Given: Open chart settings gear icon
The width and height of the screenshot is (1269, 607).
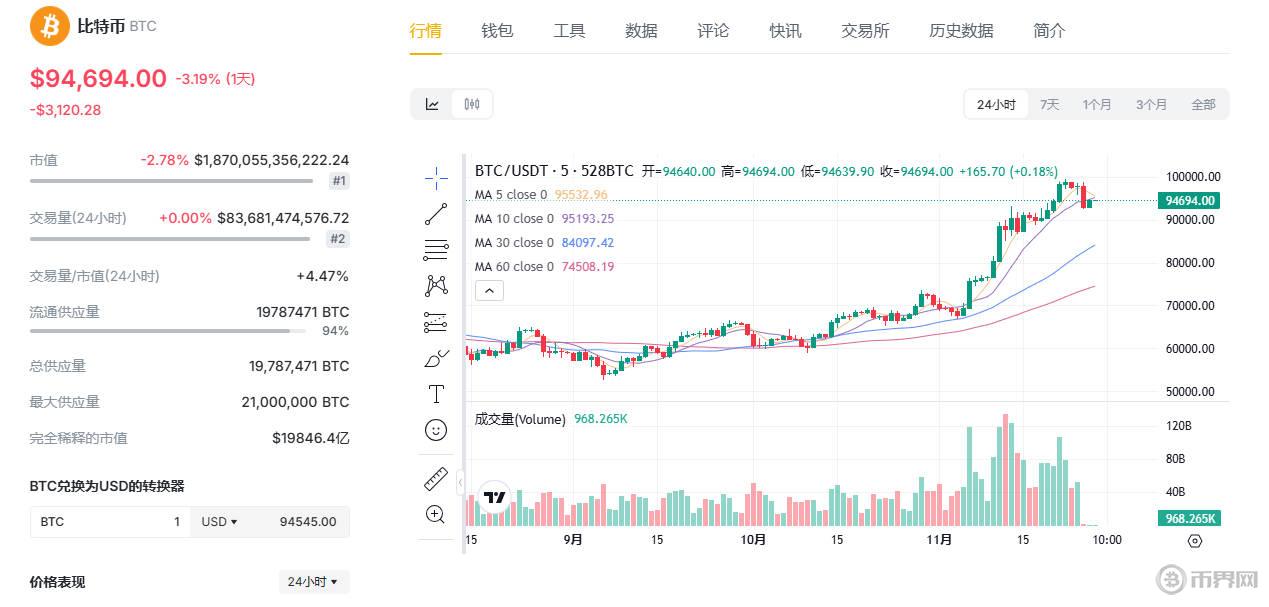Looking at the screenshot, I should pyautogui.click(x=1194, y=540).
